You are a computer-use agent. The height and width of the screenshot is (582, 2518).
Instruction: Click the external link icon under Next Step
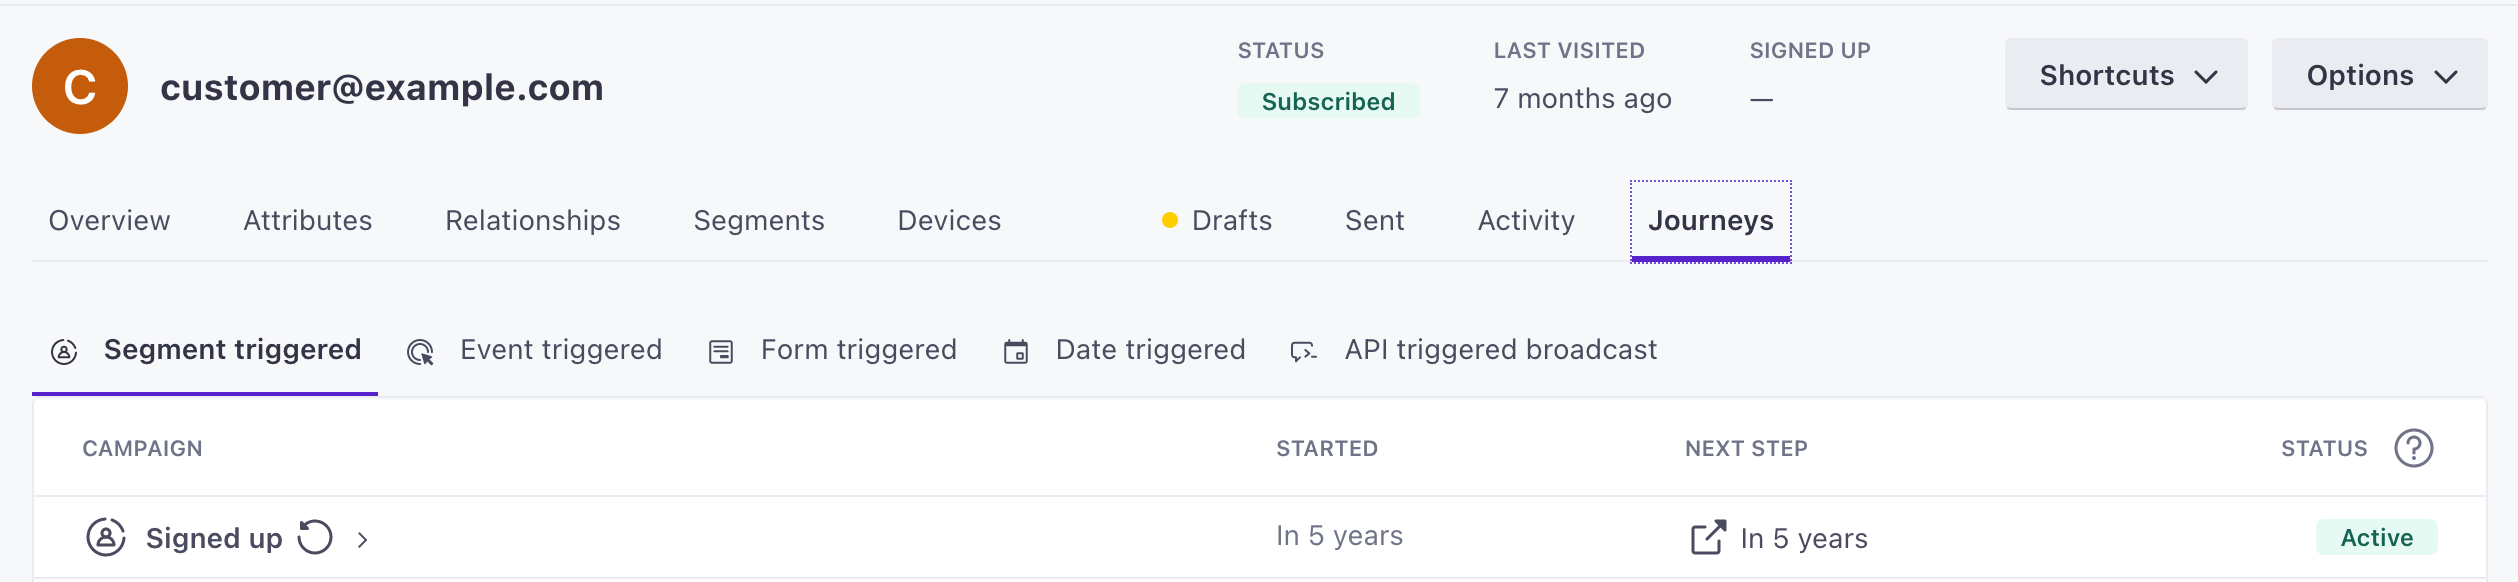[x=1708, y=538]
